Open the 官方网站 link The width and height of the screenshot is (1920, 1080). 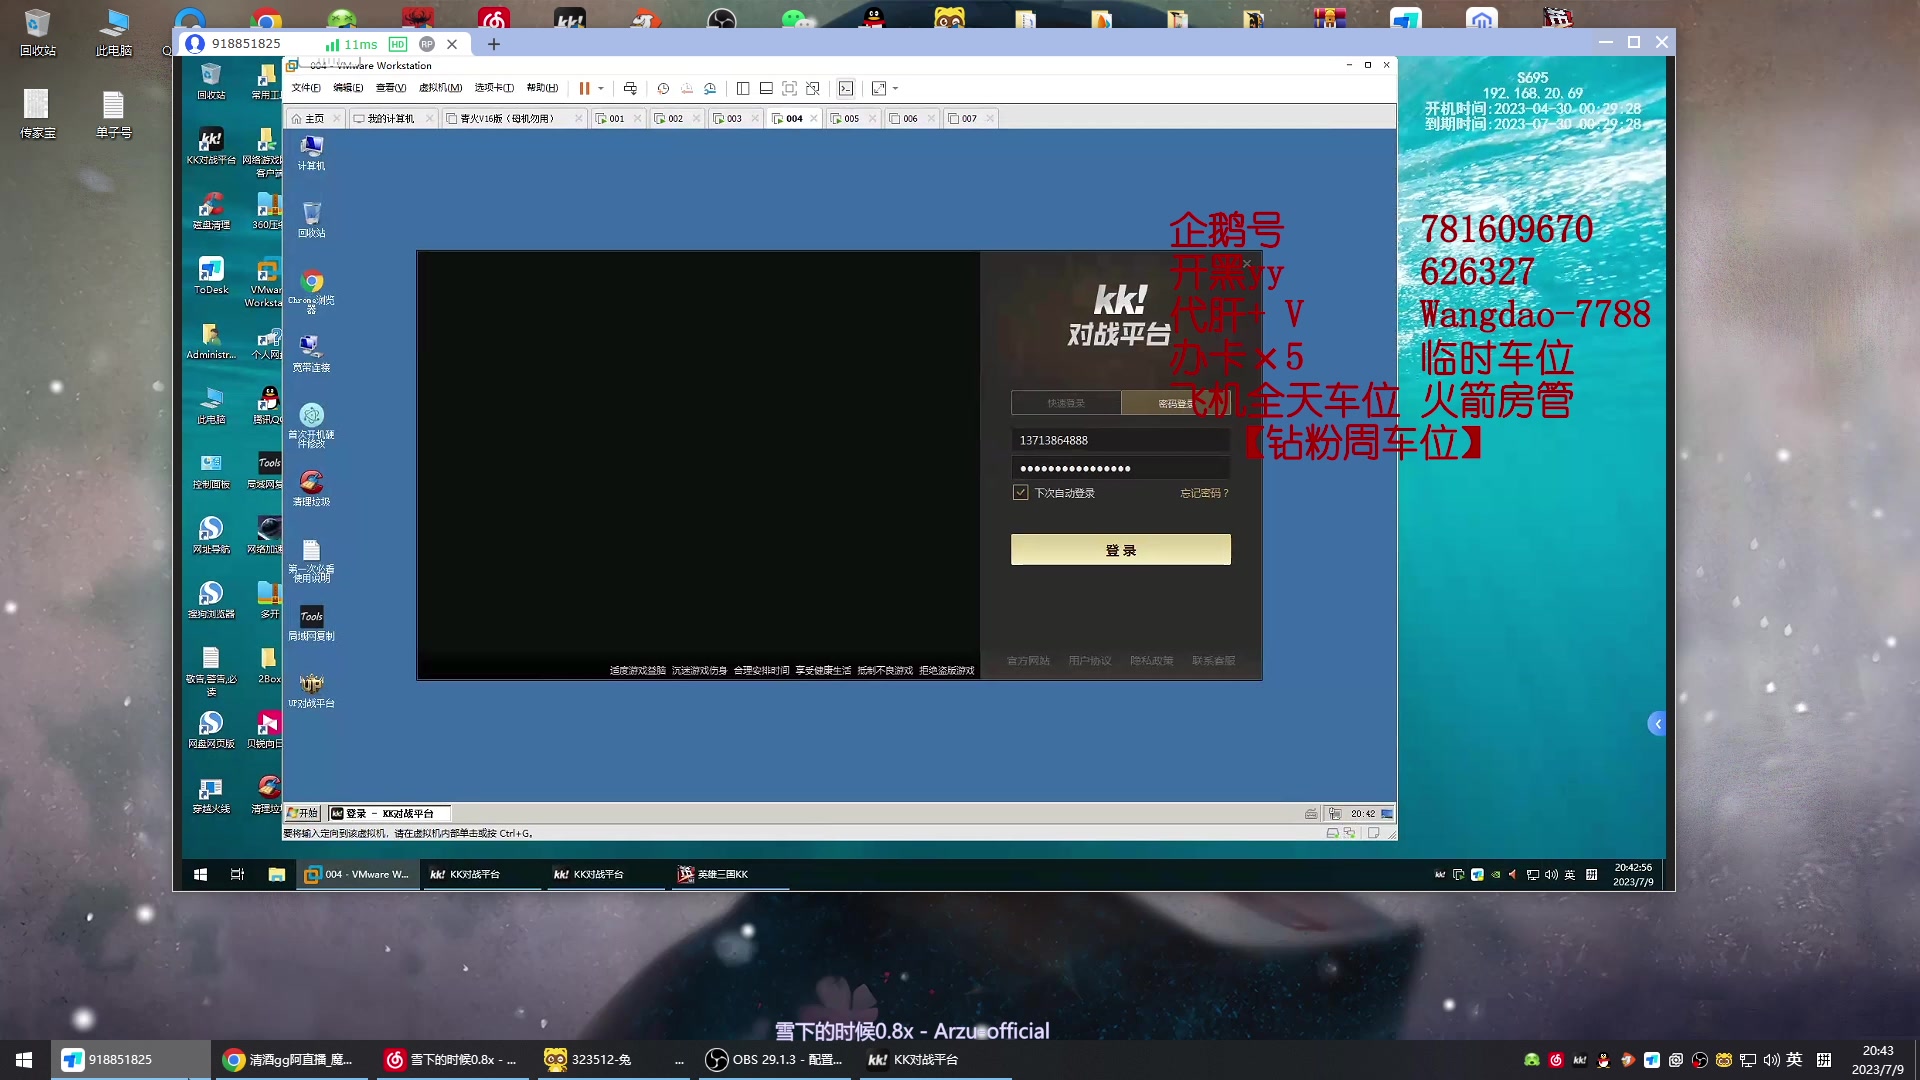coord(1028,661)
